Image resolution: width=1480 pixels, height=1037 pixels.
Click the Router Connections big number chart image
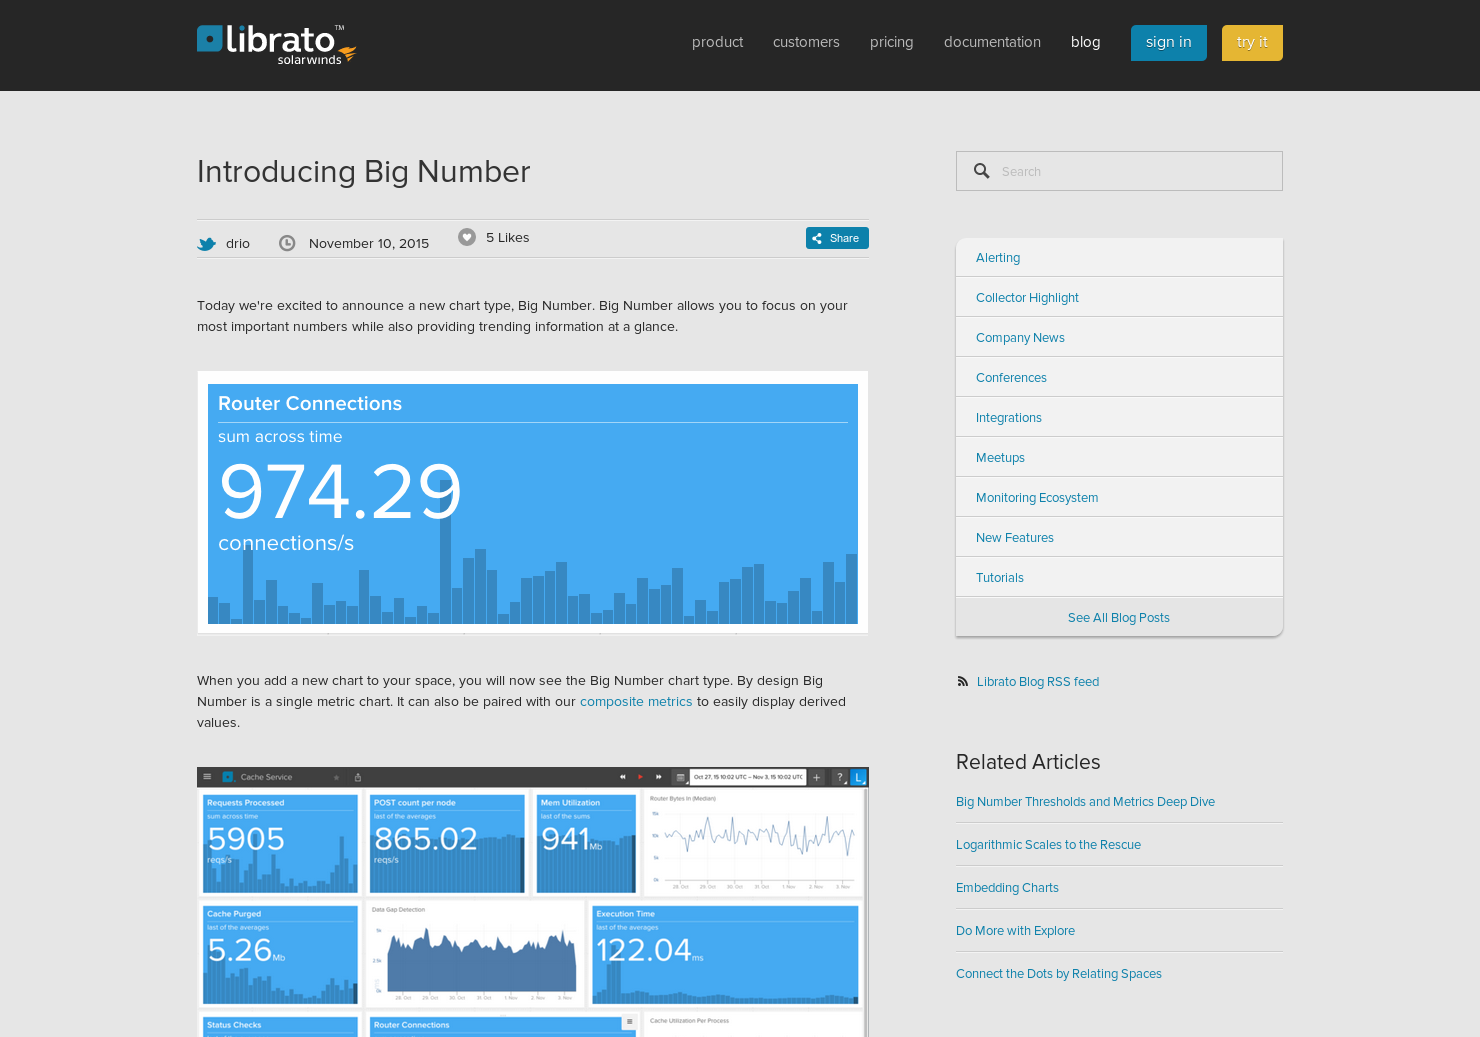point(533,503)
